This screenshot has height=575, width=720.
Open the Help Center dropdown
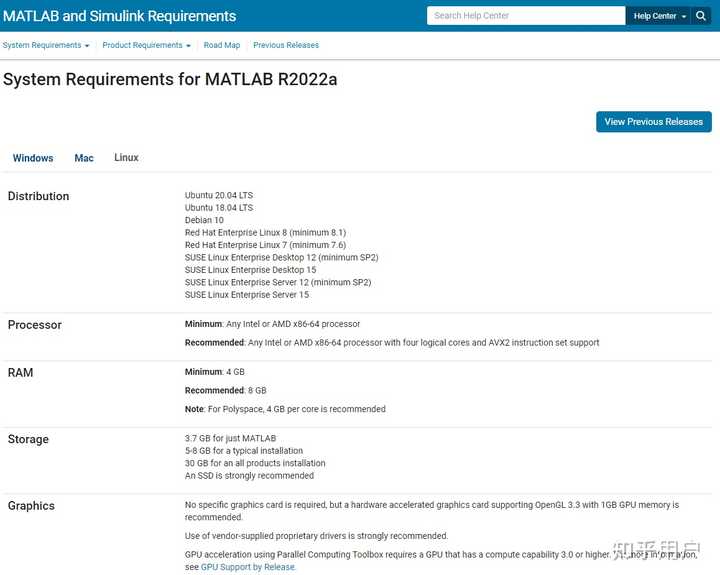tap(659, 16)
